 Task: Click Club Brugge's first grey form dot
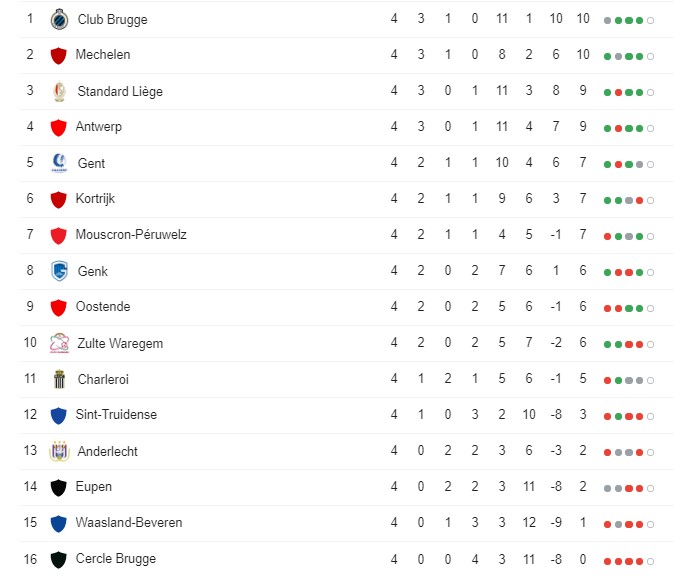click(607, 21)
